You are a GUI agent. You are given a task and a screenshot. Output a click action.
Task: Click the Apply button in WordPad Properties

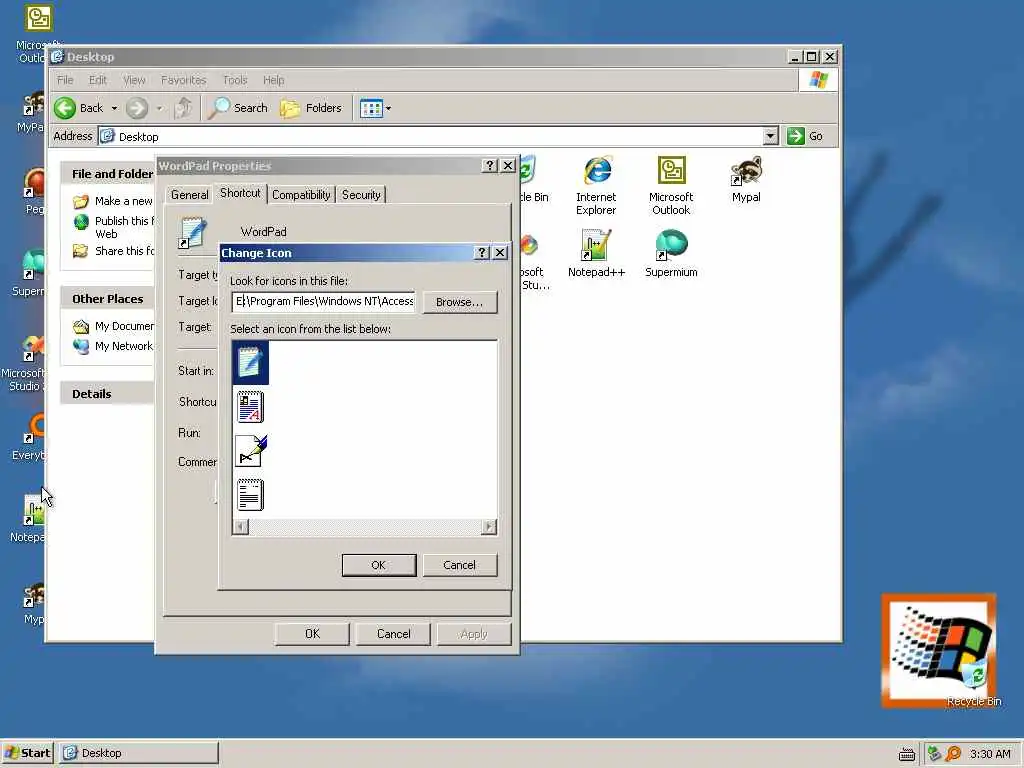[474, 633]
